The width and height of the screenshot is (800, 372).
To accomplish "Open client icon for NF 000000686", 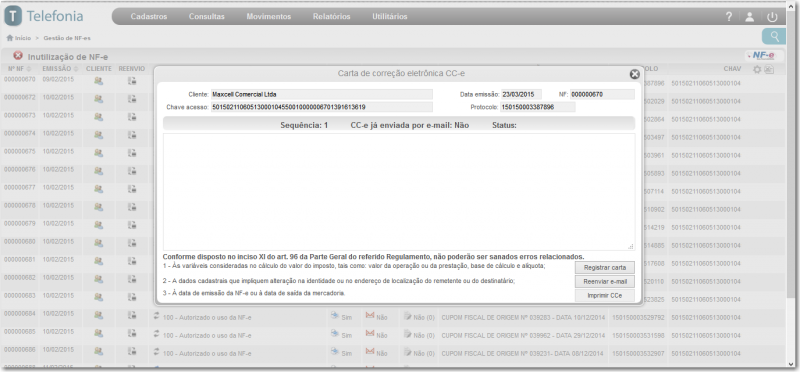I will [98, 352].
